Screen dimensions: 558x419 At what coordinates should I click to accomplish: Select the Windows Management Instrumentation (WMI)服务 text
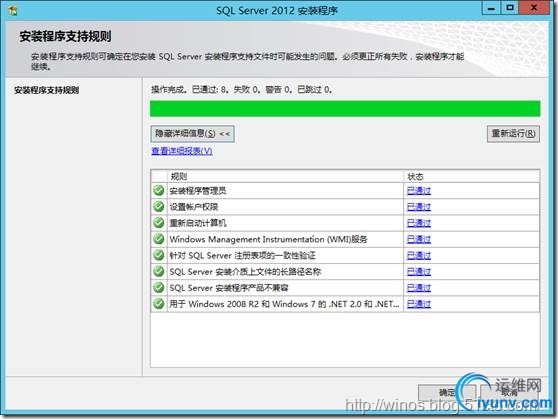(268, 239)
